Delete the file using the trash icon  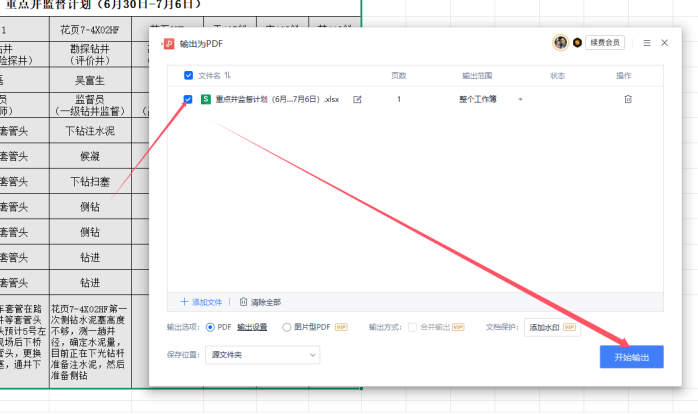627,99
